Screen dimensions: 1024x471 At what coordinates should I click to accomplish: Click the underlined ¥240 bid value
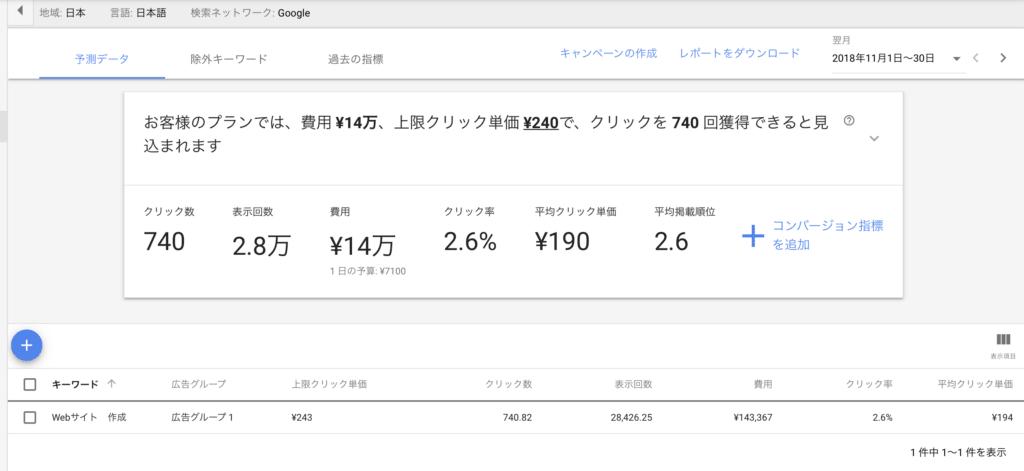[541, 123]
